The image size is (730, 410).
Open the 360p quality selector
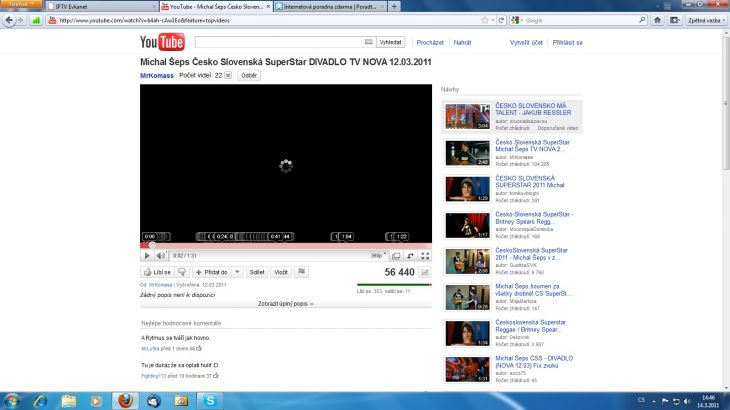click(378, 255)
